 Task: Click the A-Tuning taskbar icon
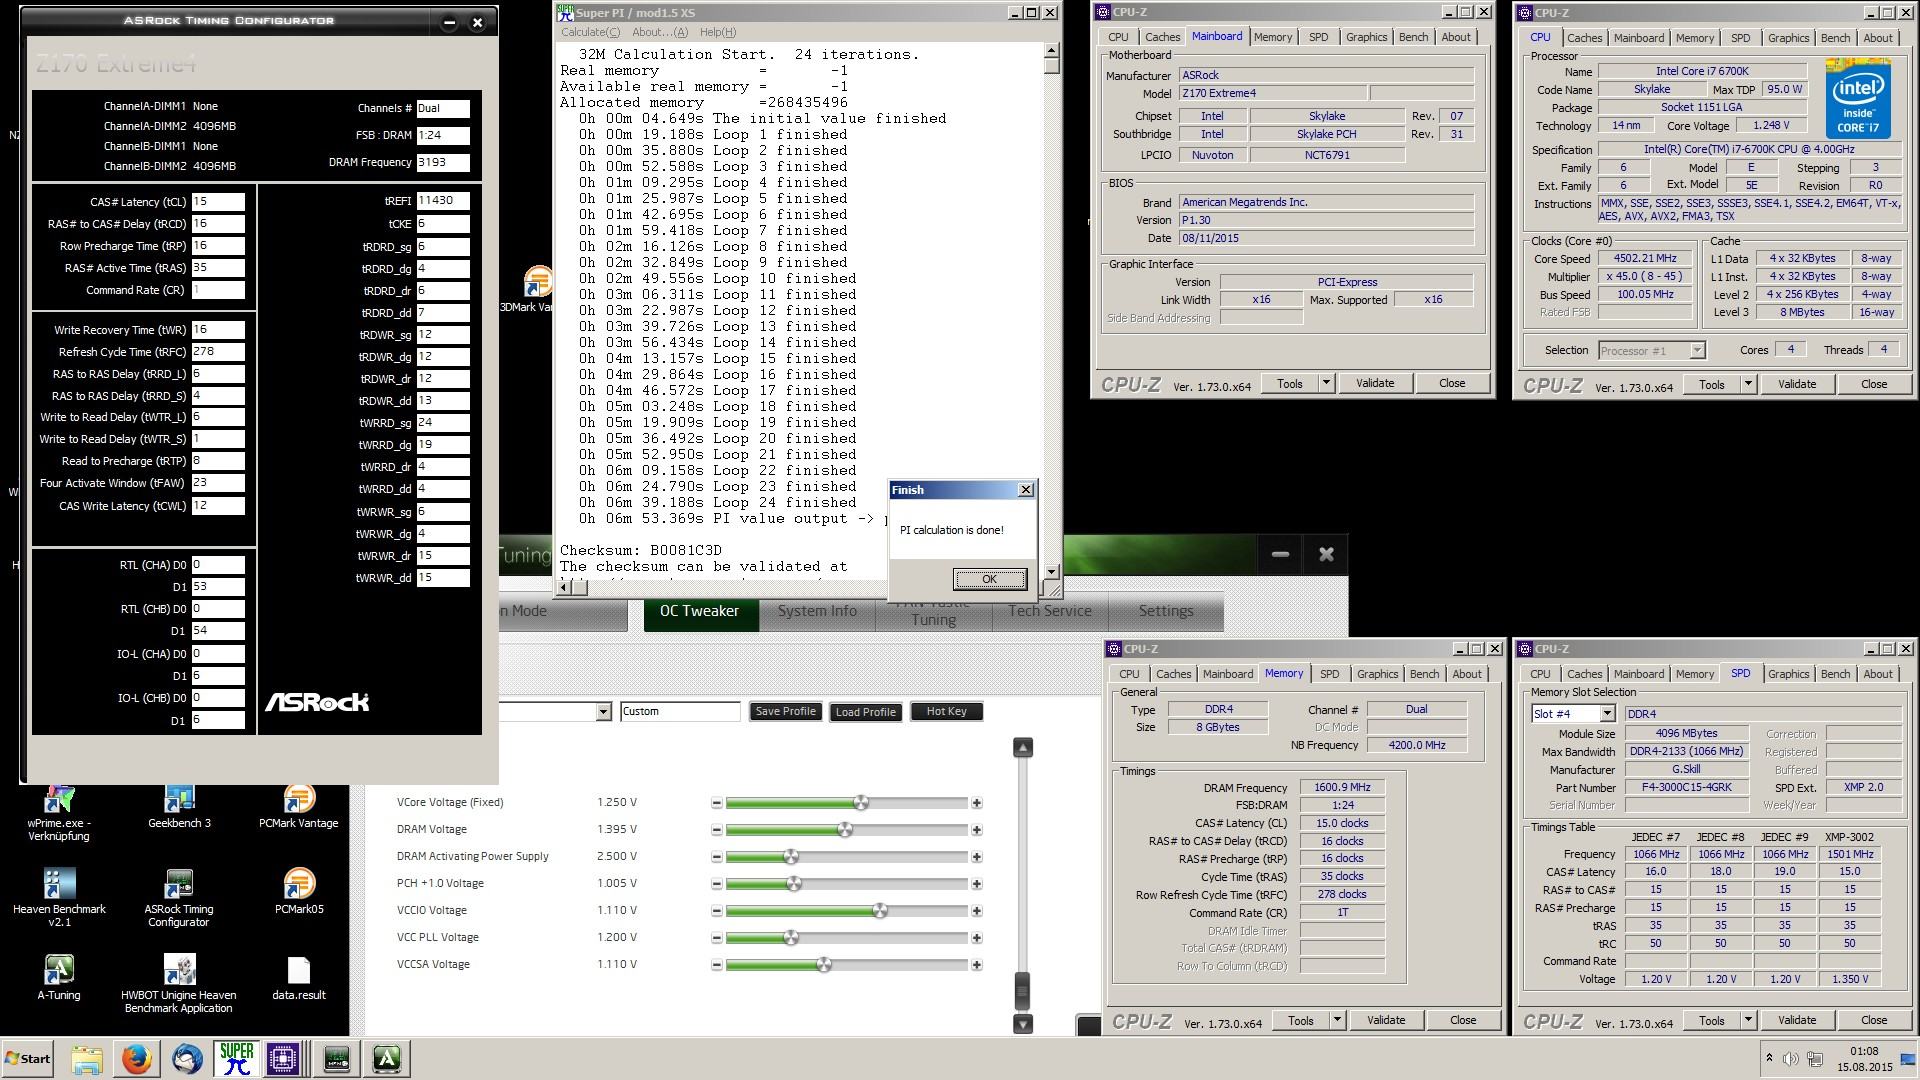387,1058
